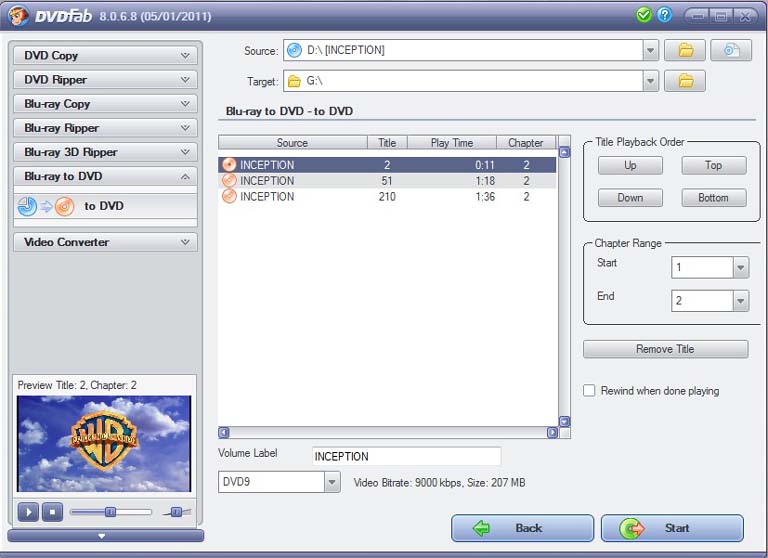
Task: Collapse the Blu-ray to DVD section
Action: pyautogui.click(x=105, y=176)
